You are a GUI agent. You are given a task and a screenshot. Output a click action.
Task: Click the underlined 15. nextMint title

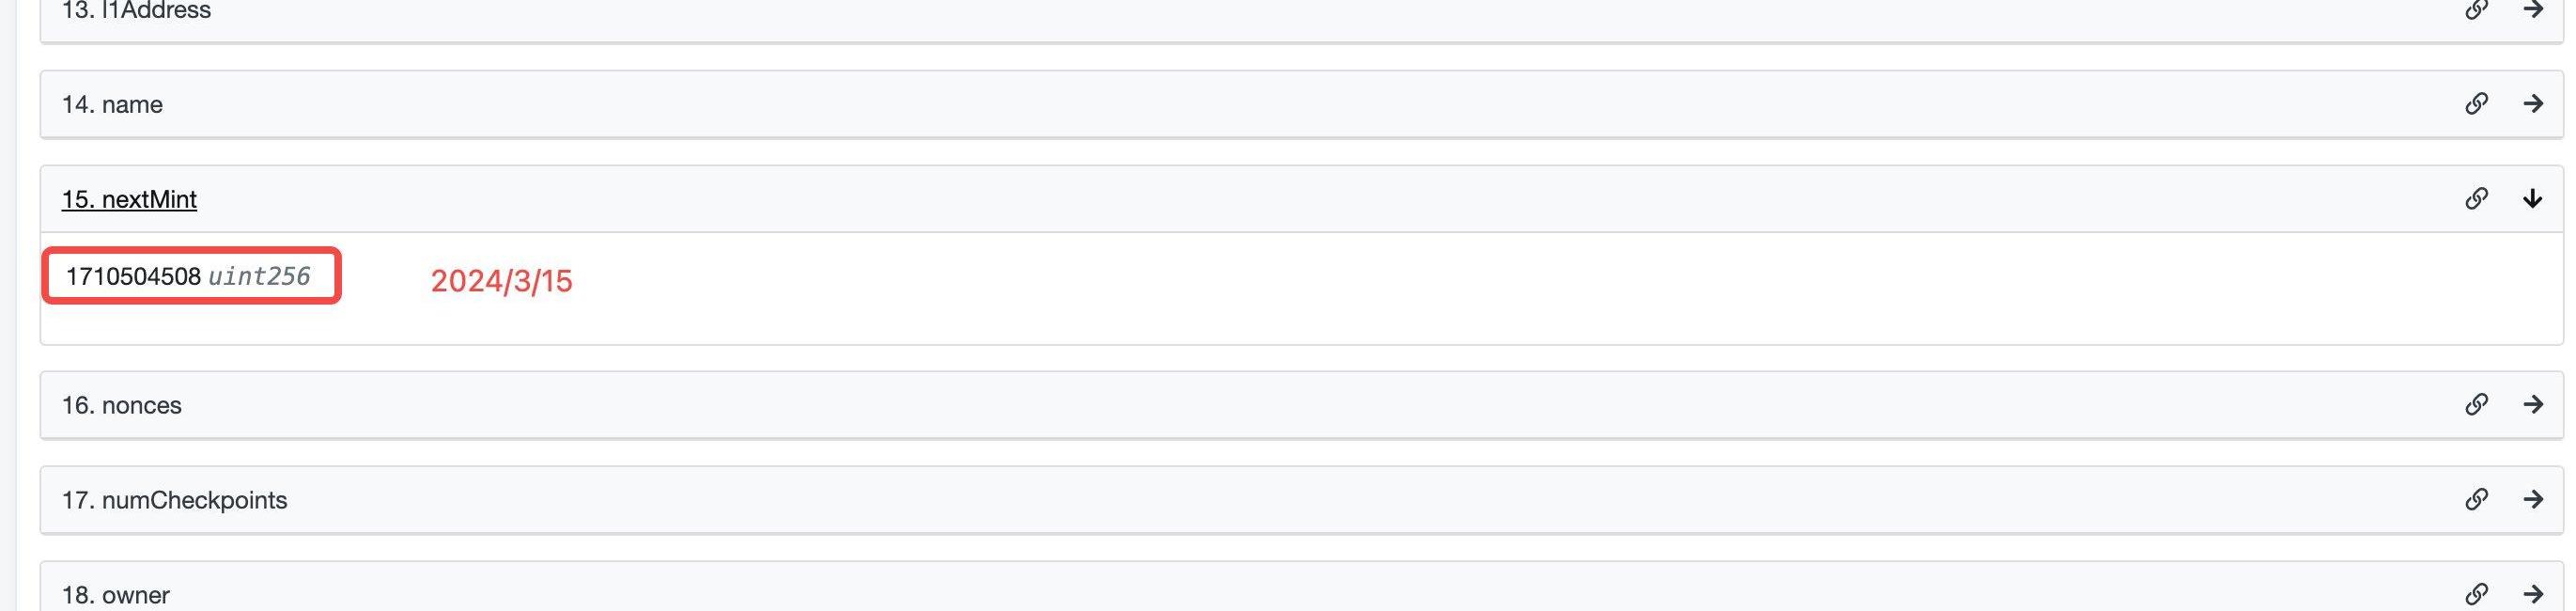[x=129, y=200]
